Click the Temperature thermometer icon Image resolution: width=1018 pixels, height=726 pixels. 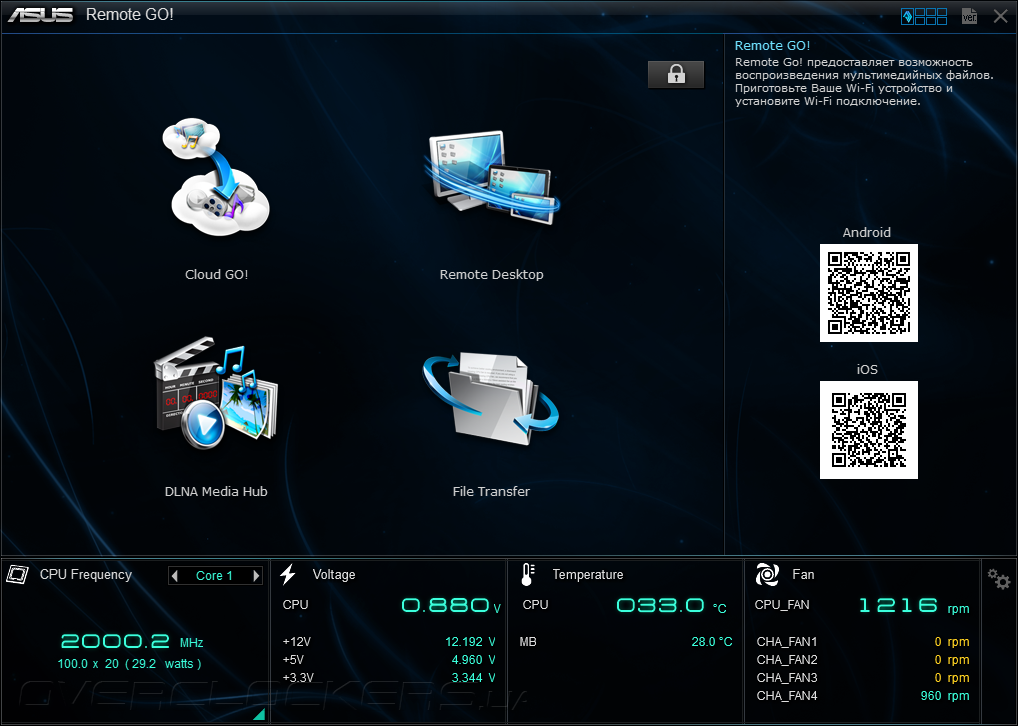tap(528, 575)
